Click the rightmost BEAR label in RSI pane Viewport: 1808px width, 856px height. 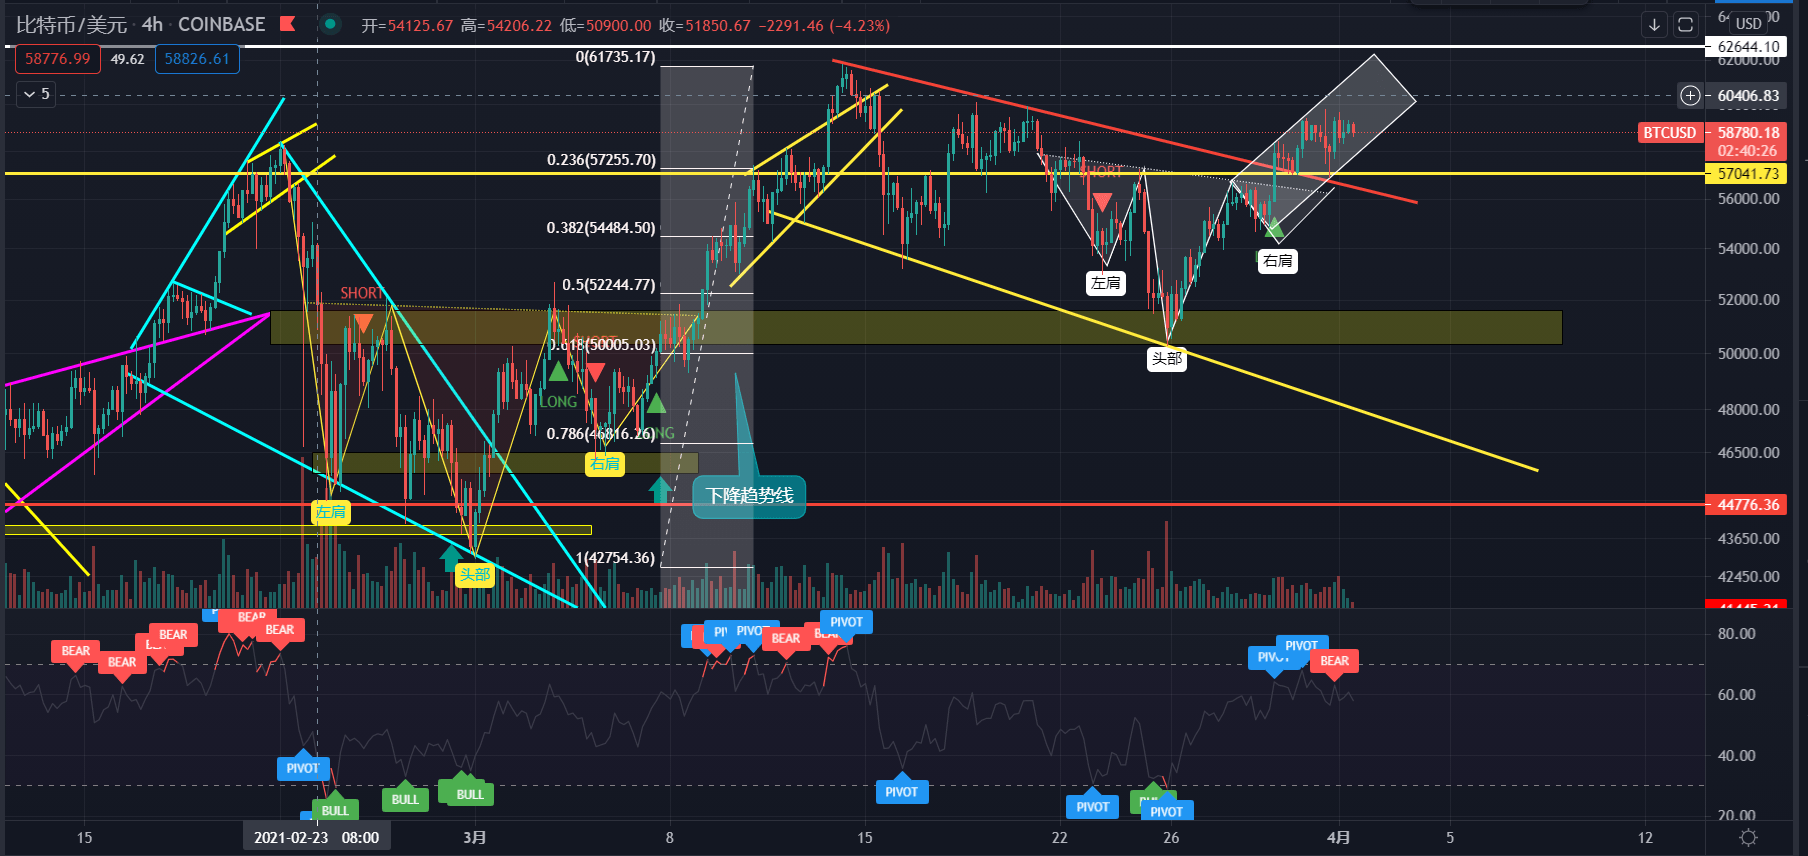click(x=1334, y=661)
